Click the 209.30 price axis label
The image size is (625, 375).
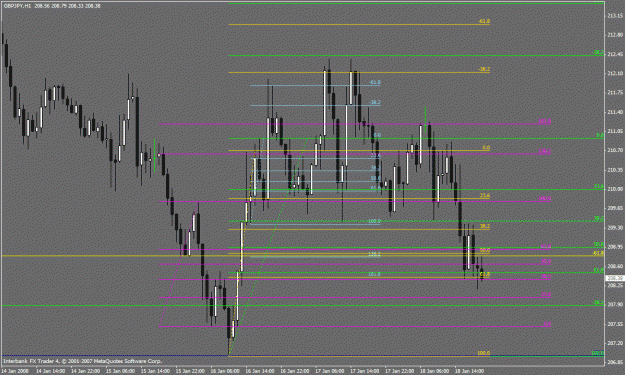click(x=615, y=228)
